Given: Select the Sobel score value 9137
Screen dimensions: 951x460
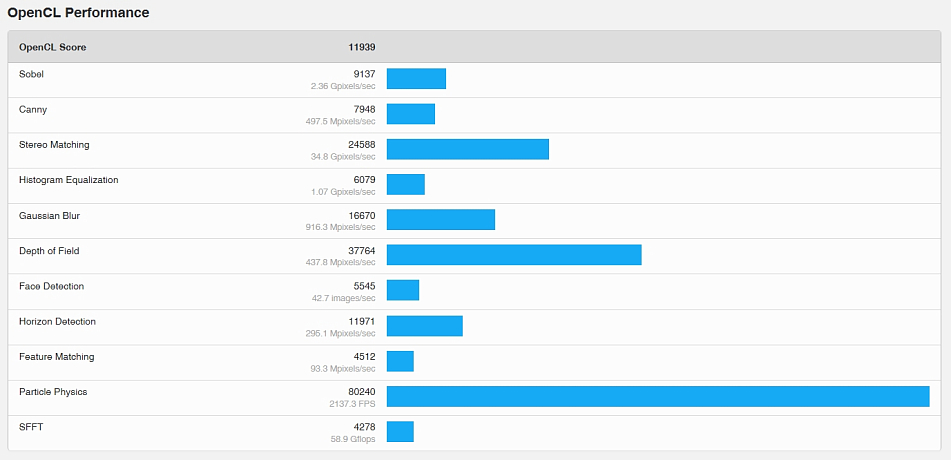Looking at the screenshot, I should click(x=364, y=74).
